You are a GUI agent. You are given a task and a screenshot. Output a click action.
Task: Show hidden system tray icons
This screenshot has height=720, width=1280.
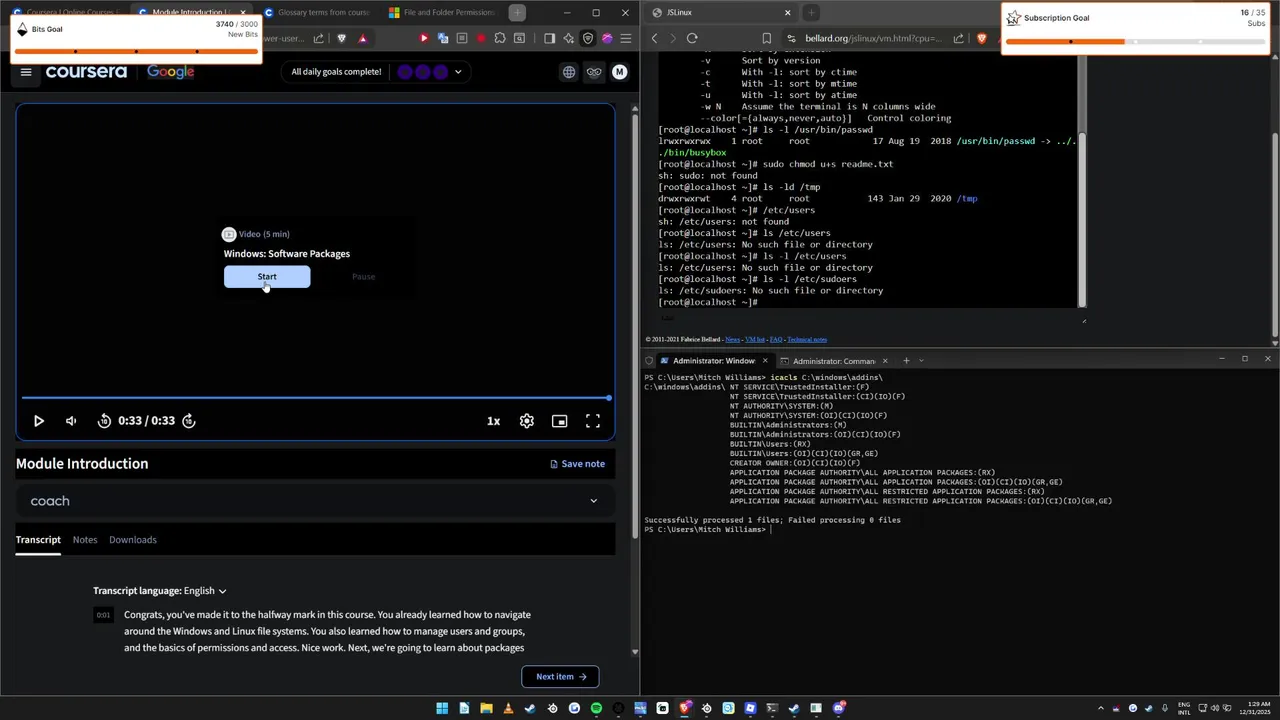(x=1101, y=708)
